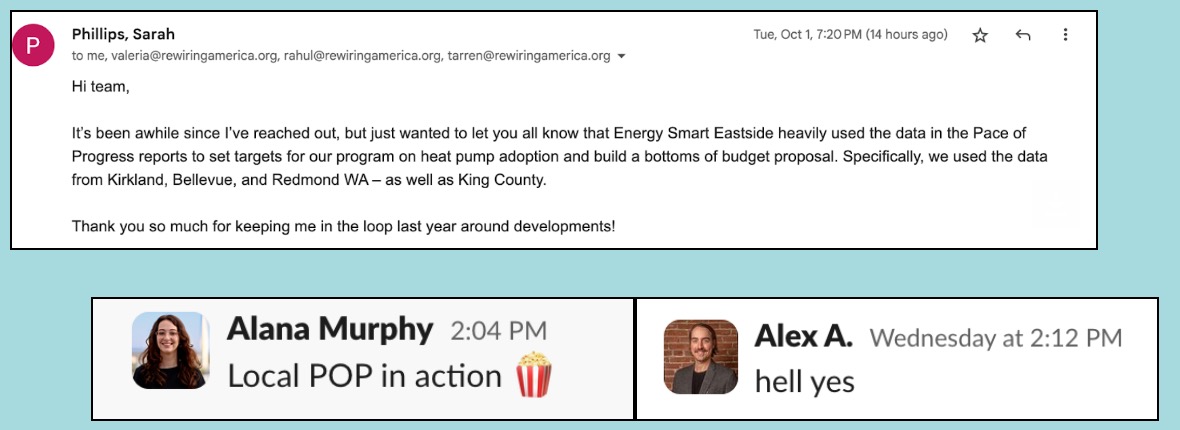Click the sender name Phillips, Sarah
The image size is (1180, 430).
point(123,35)
